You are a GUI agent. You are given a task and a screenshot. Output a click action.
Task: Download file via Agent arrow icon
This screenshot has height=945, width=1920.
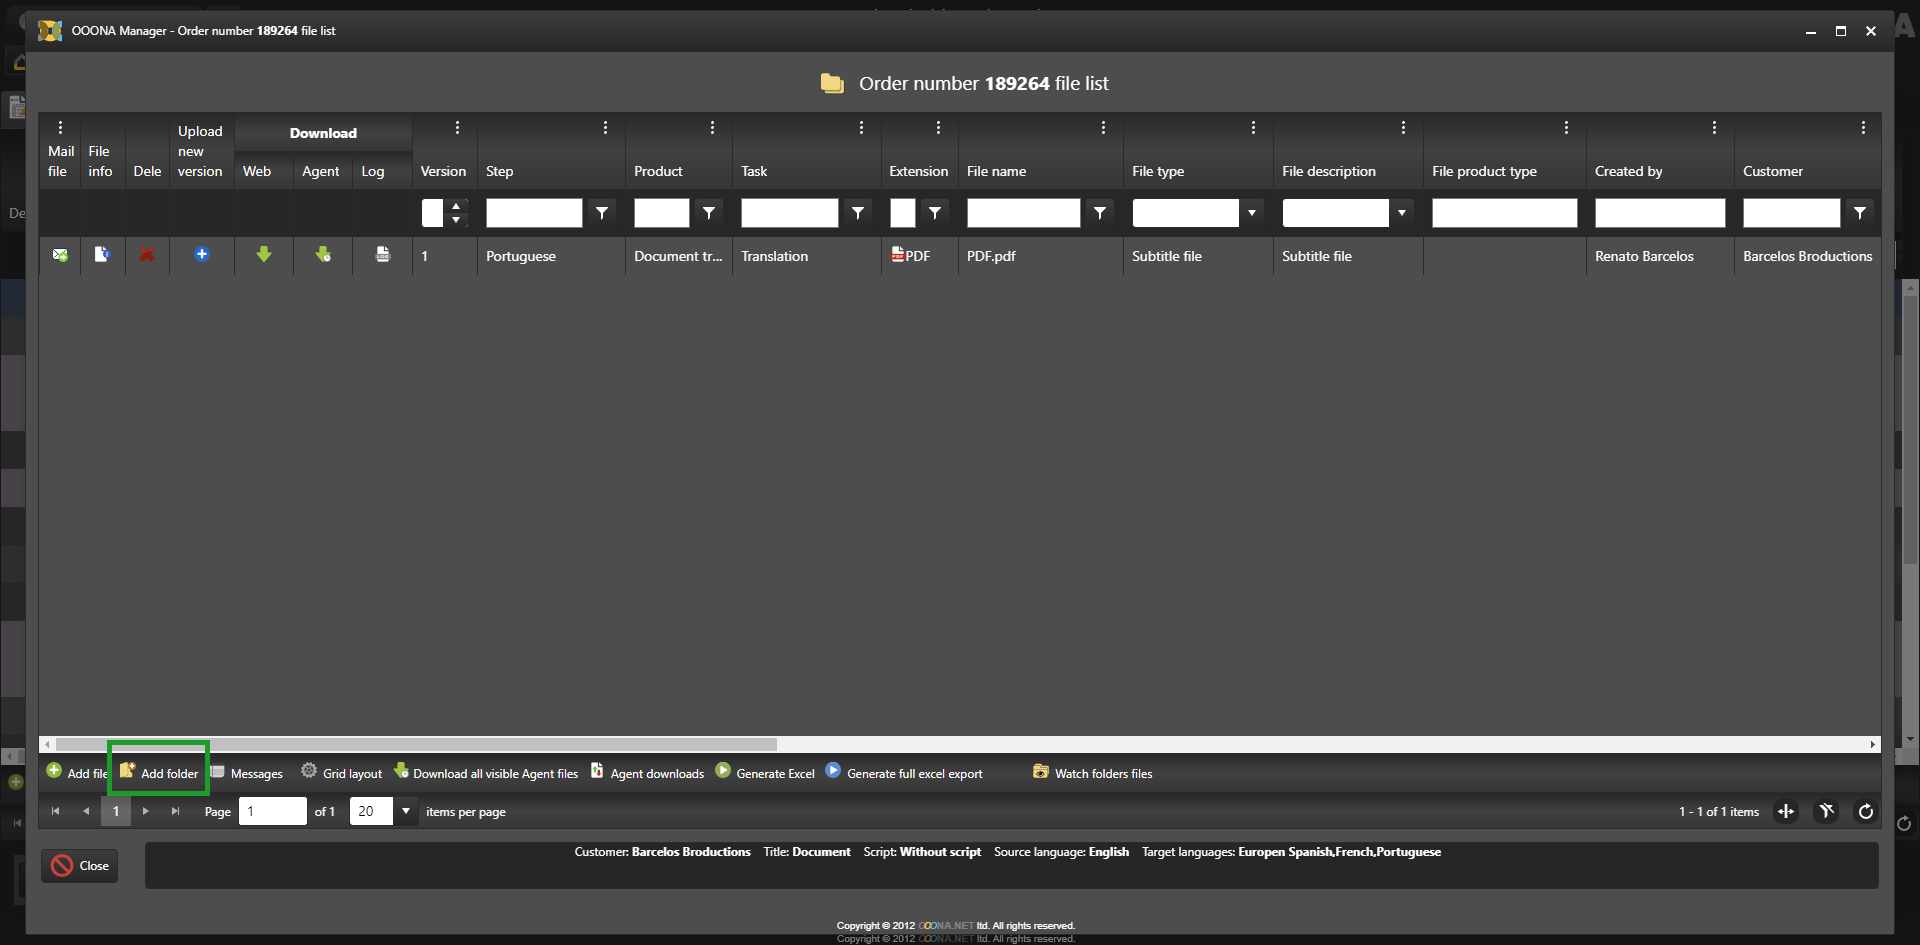(x=323, y=255)
